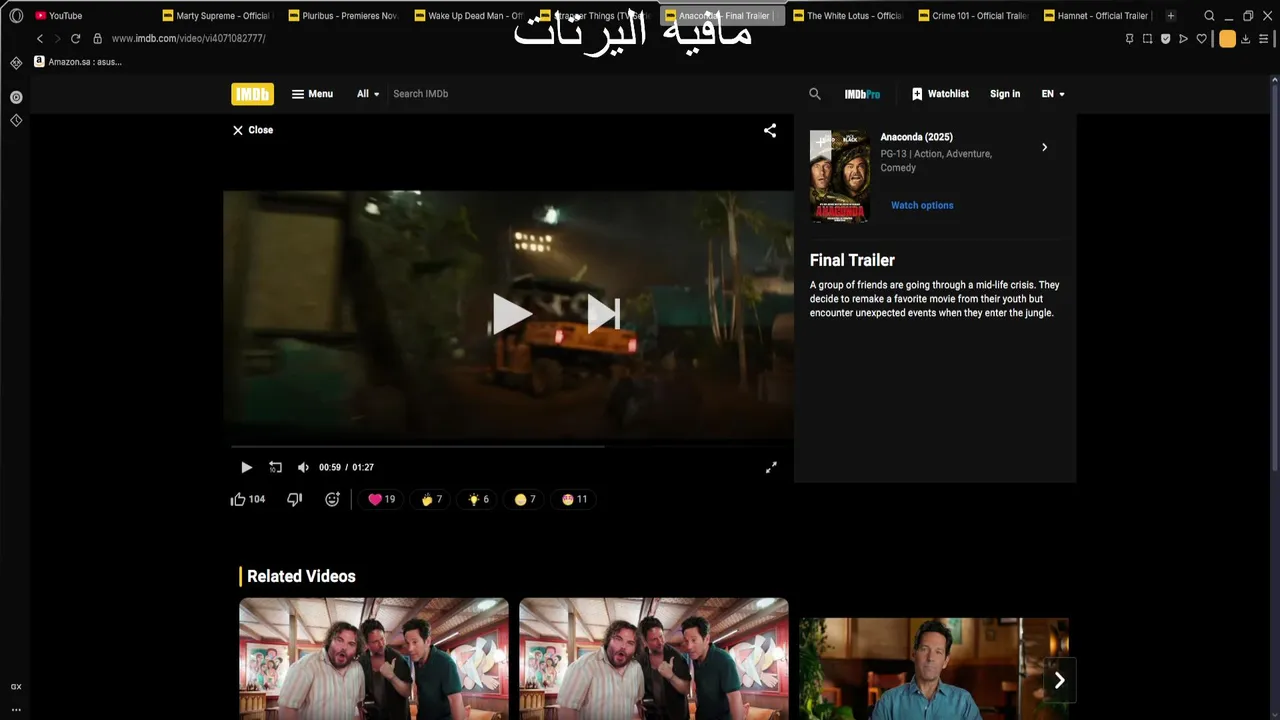Switch to Wake Up Dead Man tab

(x=470, y=16)
